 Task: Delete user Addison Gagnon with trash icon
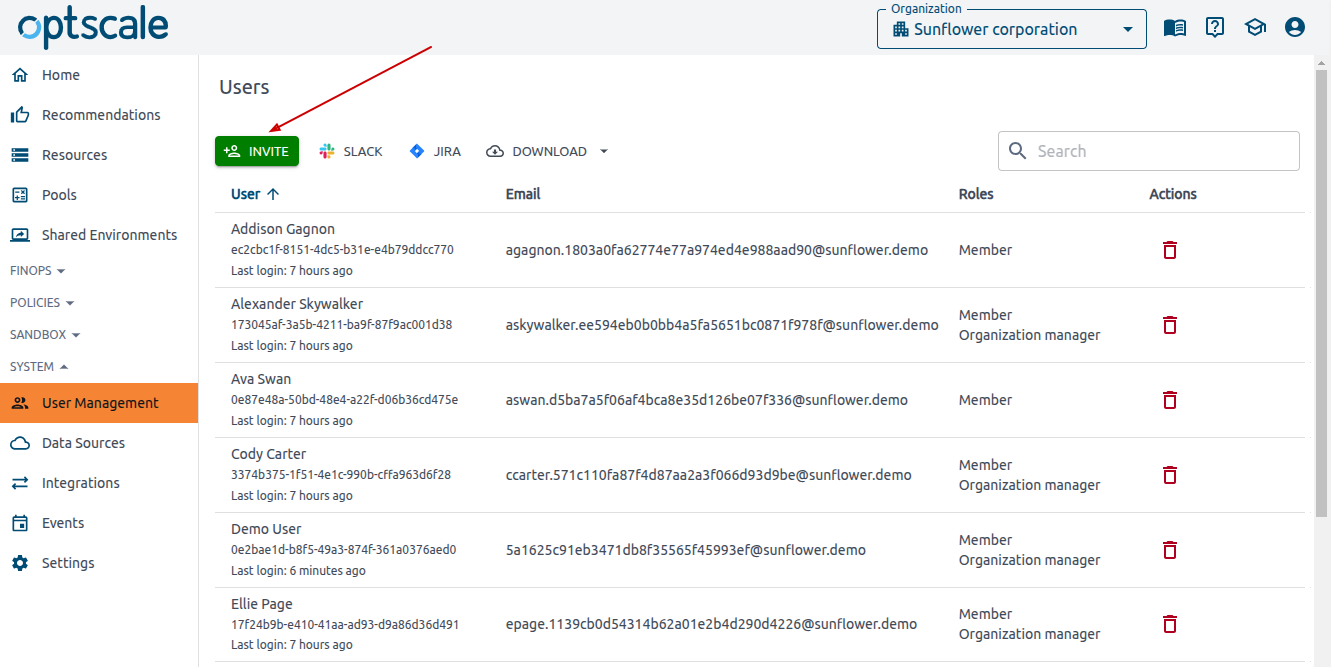tap(1169, 250)
